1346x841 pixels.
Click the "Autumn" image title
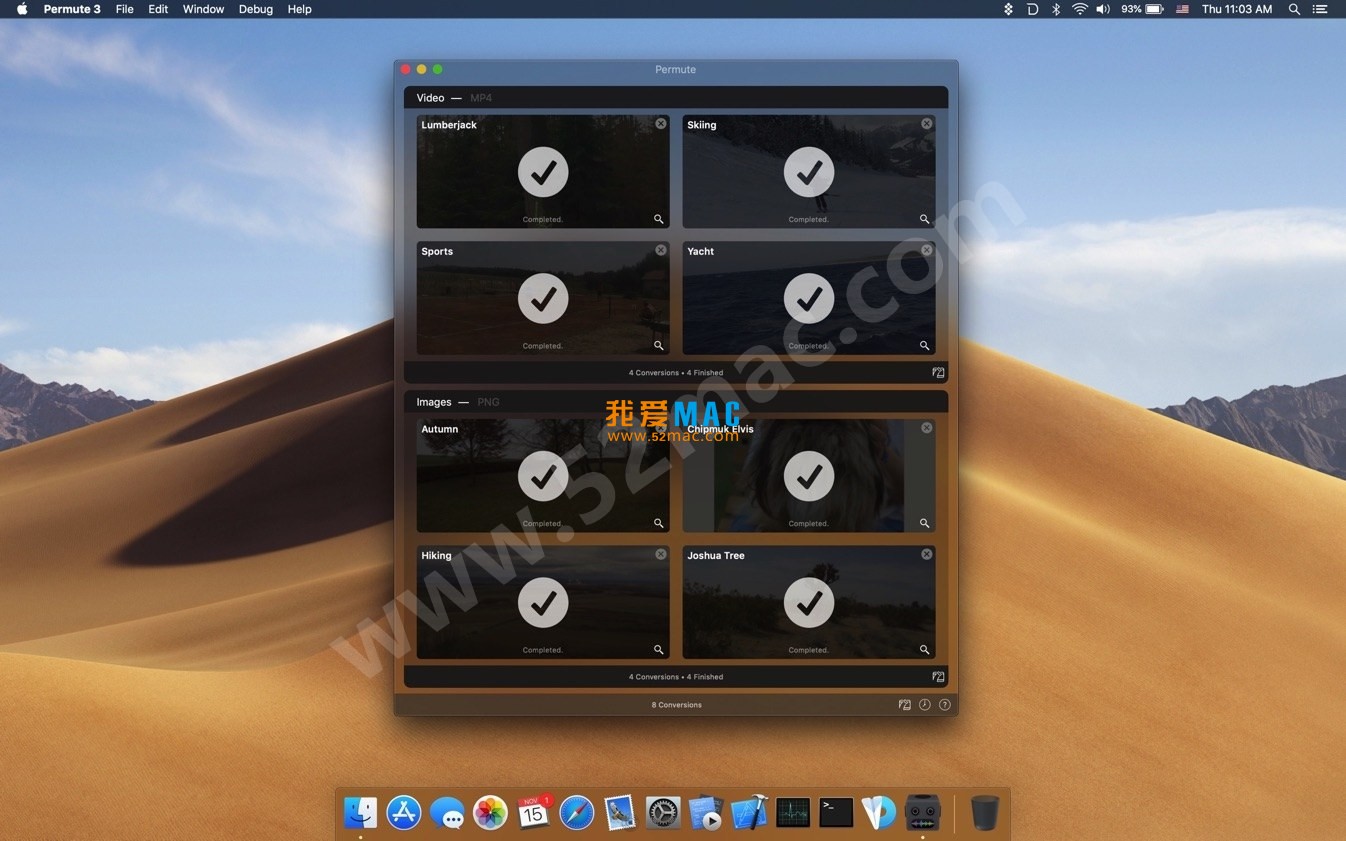pos(440,429)
